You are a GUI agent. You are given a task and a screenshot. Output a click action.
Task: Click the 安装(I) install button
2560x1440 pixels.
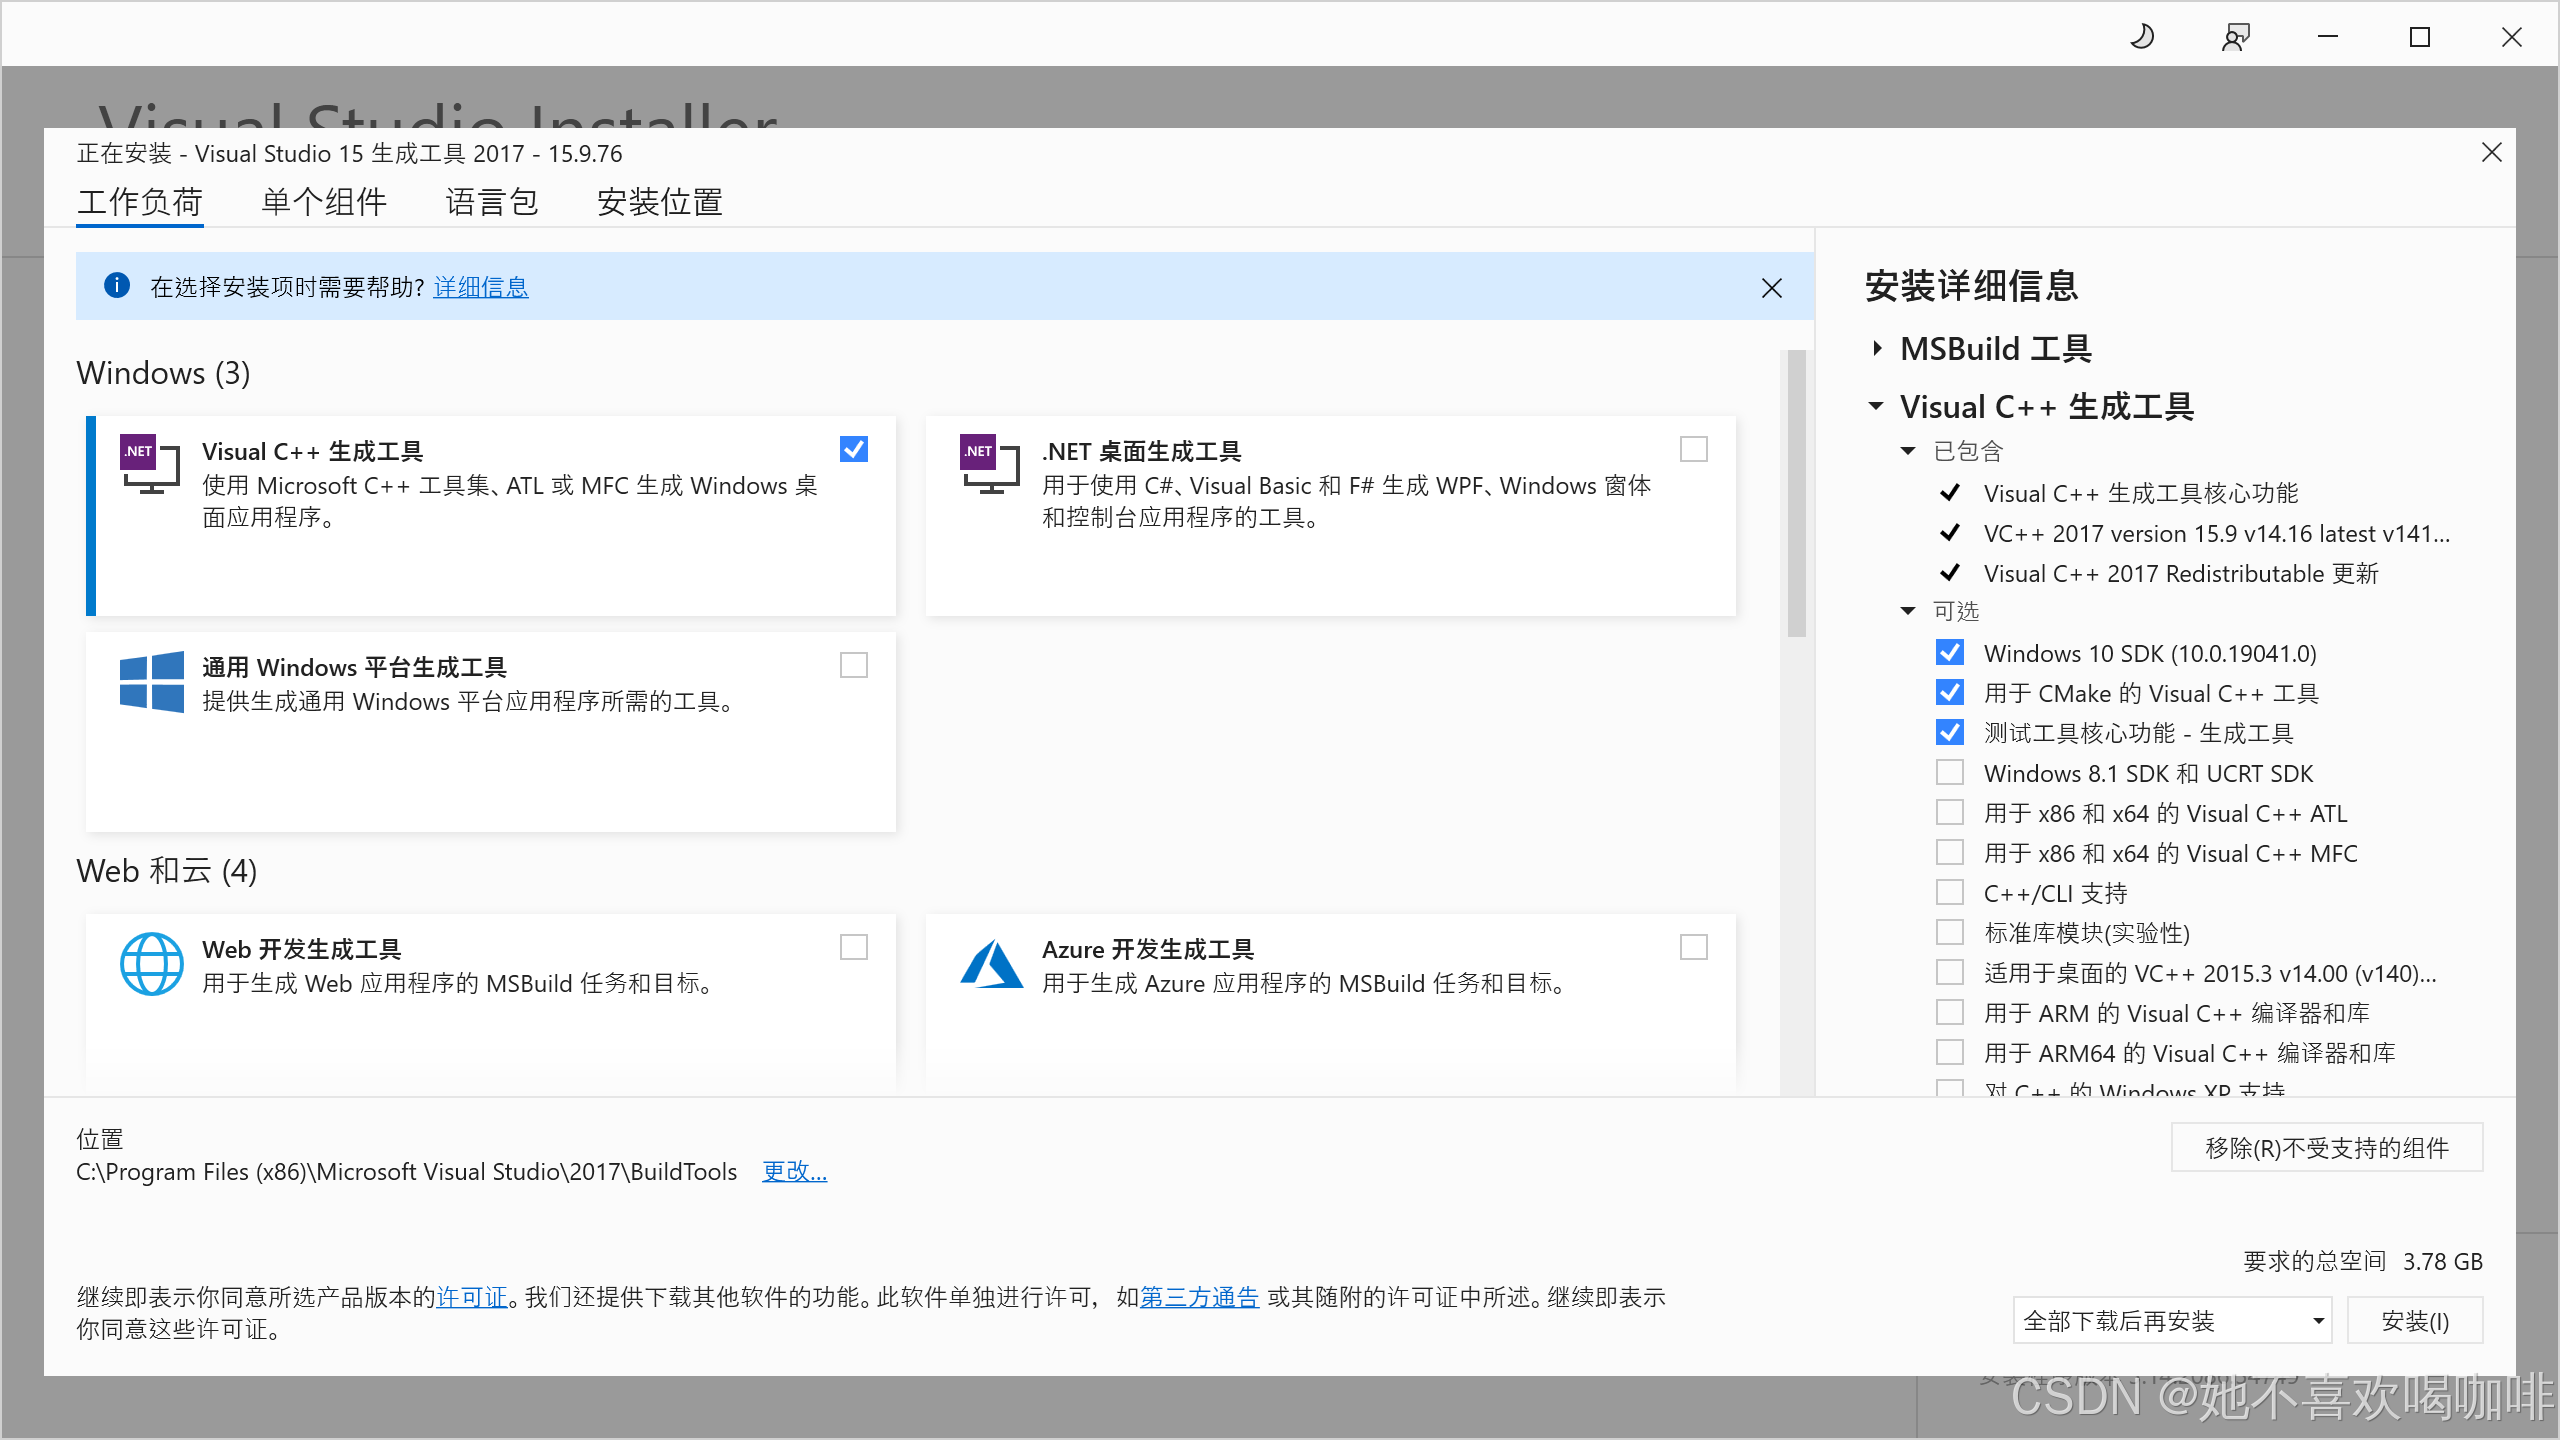(2414, 1321)
